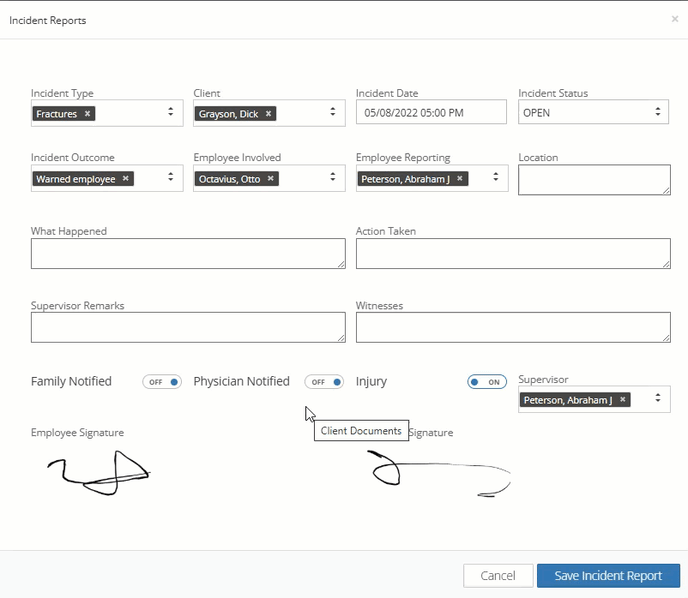The image size is (688, 598).
Task: Remove Peterson, Abraham J from Employee Reporting
Action: coord(460,179)
